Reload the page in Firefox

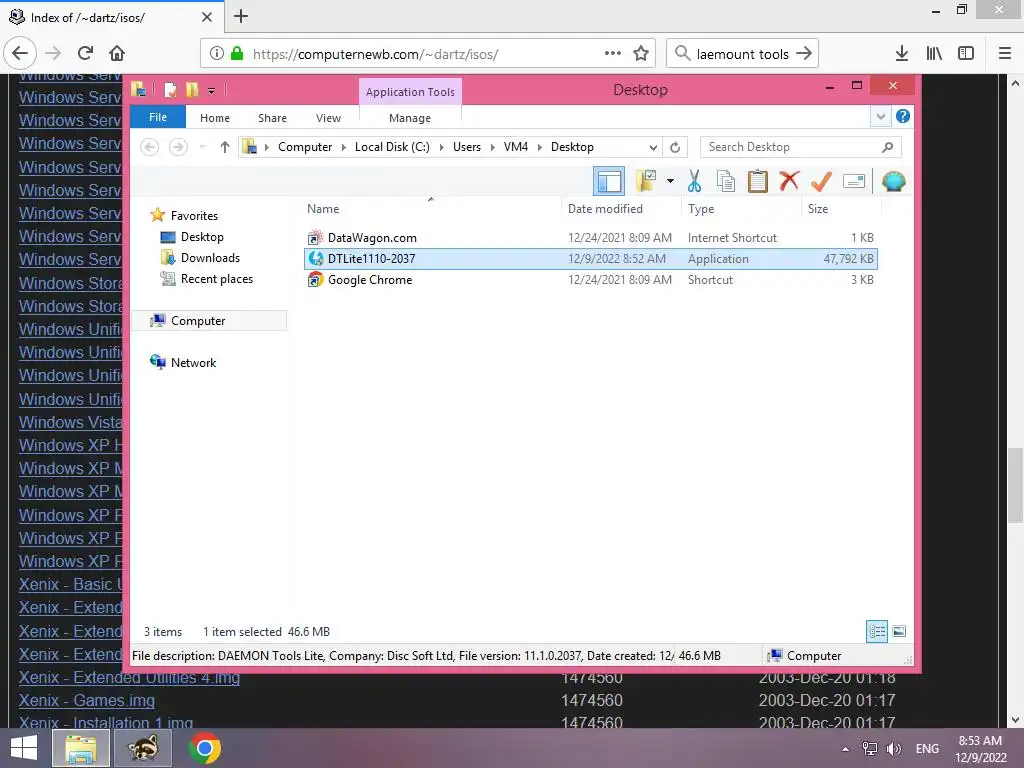point(86,53)
